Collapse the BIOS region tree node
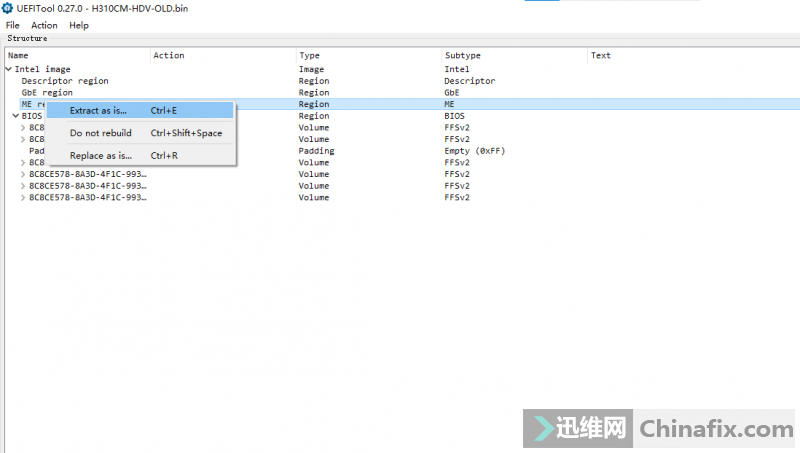The height and width of the screenshot is (453, 800). 16,116
